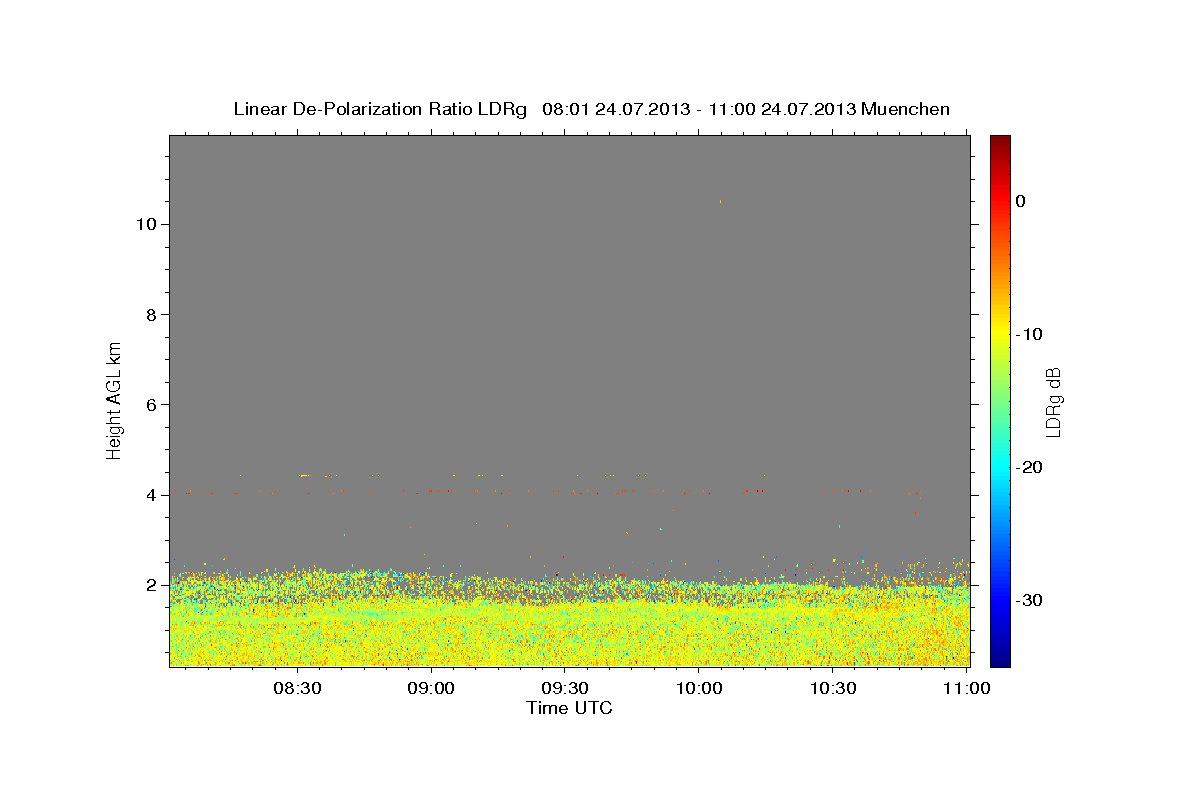Click the 10:30 time tick label
Viewport: 1200px width, 800px height.
tap(833, 688)
